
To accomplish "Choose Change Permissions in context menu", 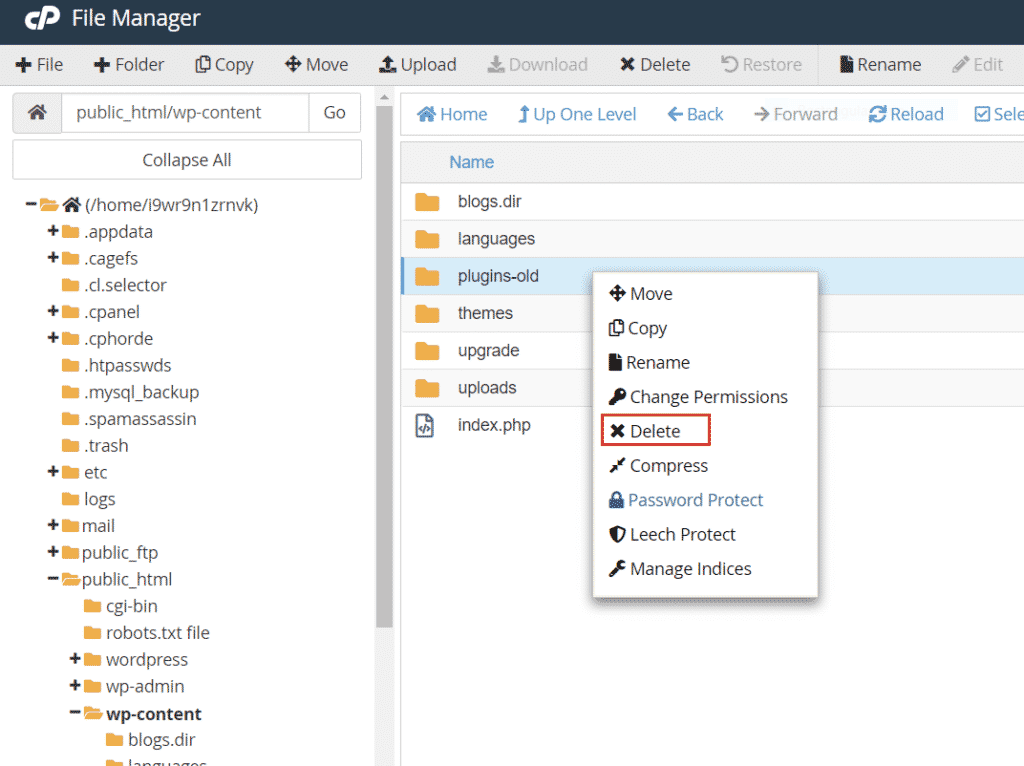I will point(698,397).
